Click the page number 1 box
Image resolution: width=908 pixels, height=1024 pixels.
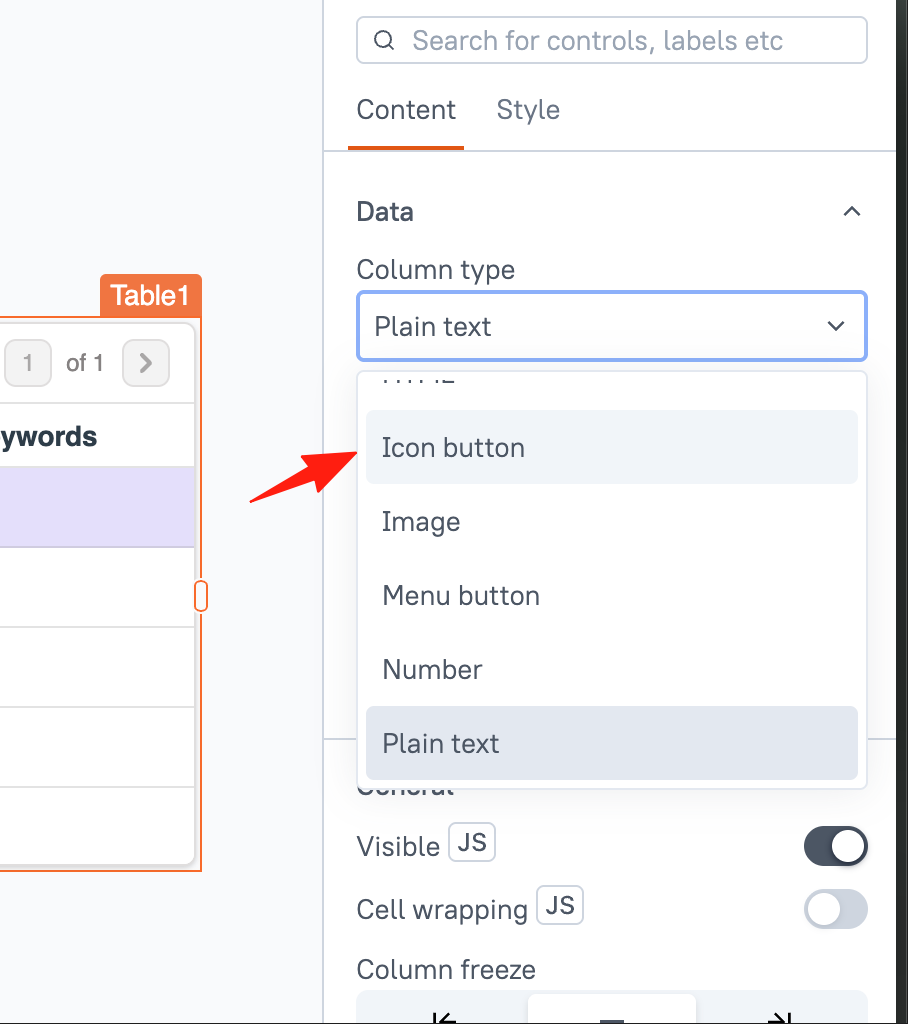[x=27, y=362]
